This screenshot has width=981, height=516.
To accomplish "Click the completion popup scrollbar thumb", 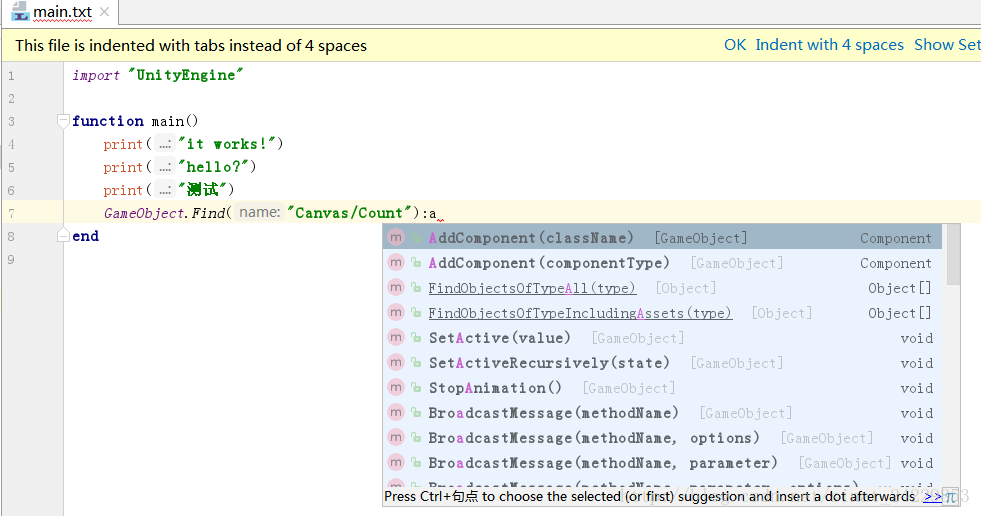I will pyautogui.click(x=953, y=255).
